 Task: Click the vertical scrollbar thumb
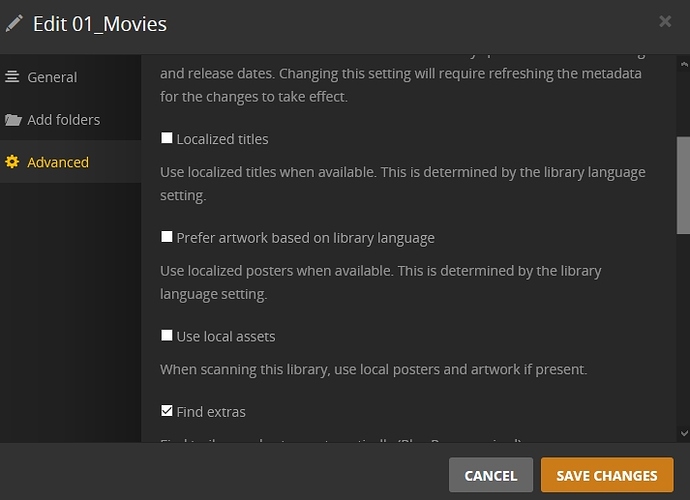click(x=683, y=185)
